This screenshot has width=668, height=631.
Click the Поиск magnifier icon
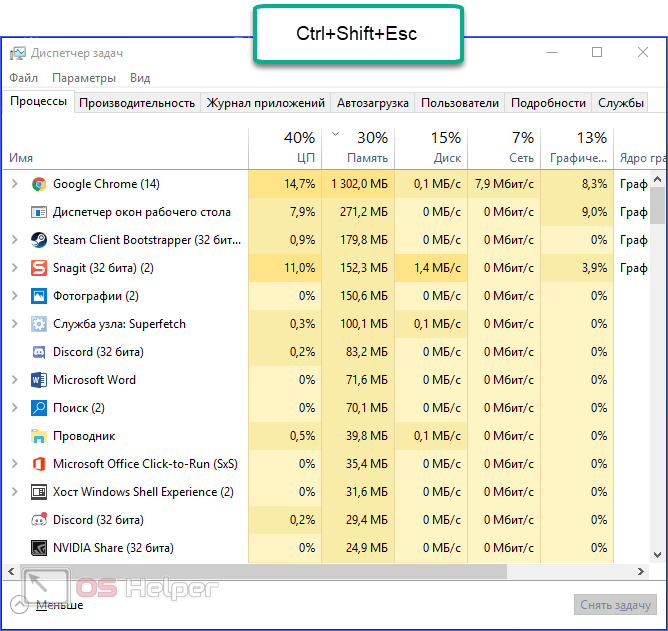click(x=39, y=408)
